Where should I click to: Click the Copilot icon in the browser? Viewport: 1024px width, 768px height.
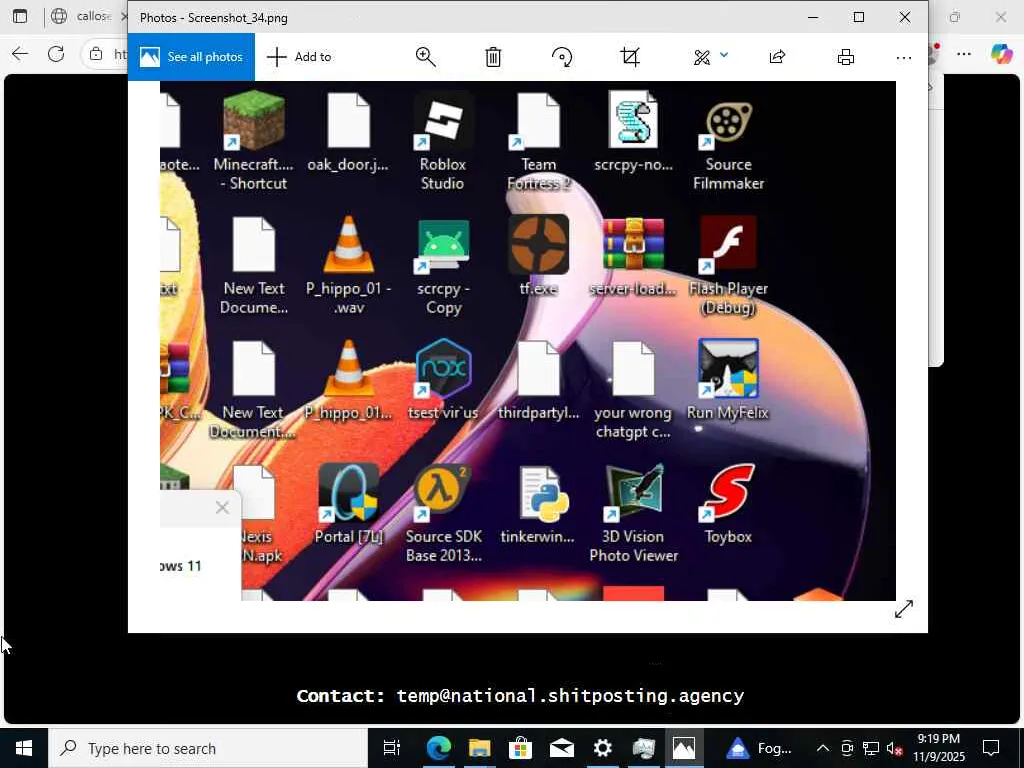point(1001,54)
